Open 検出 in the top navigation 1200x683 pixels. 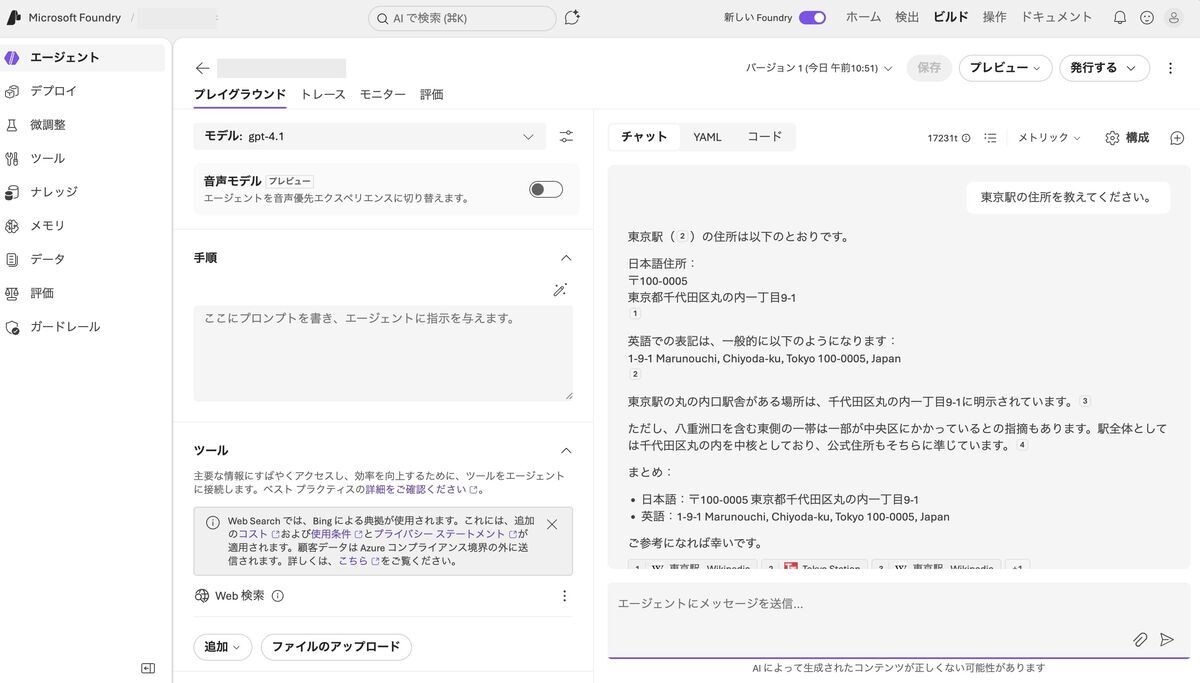click(907, 18)
